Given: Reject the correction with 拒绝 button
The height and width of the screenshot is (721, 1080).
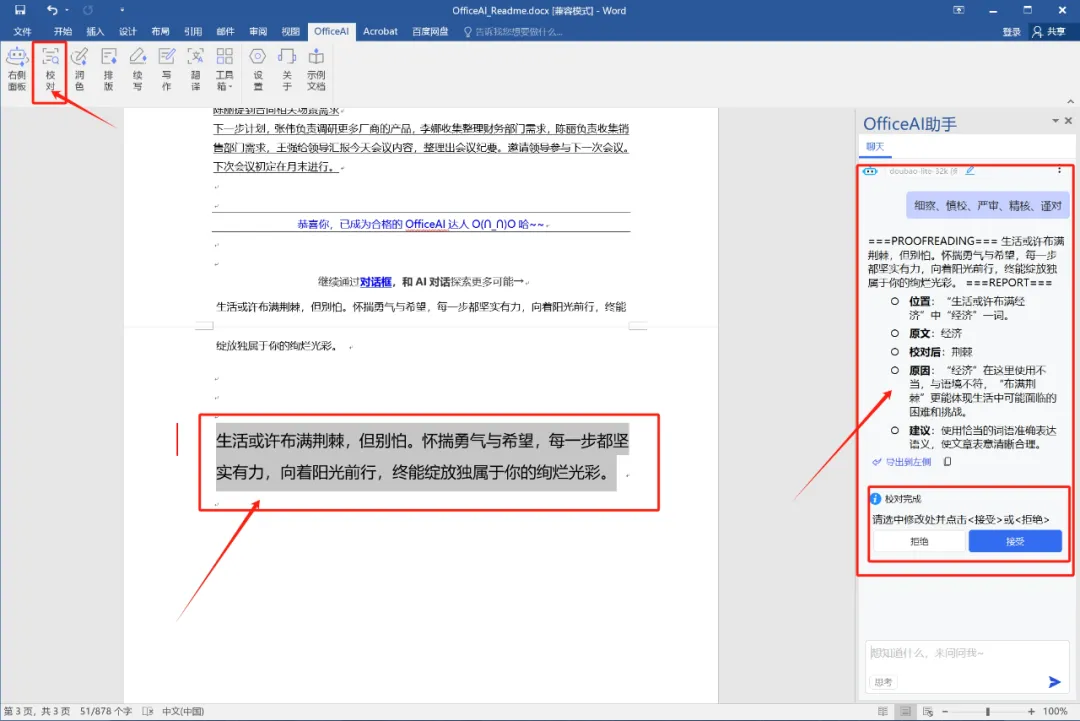Looking at the screenshot, I should (919, 541).
